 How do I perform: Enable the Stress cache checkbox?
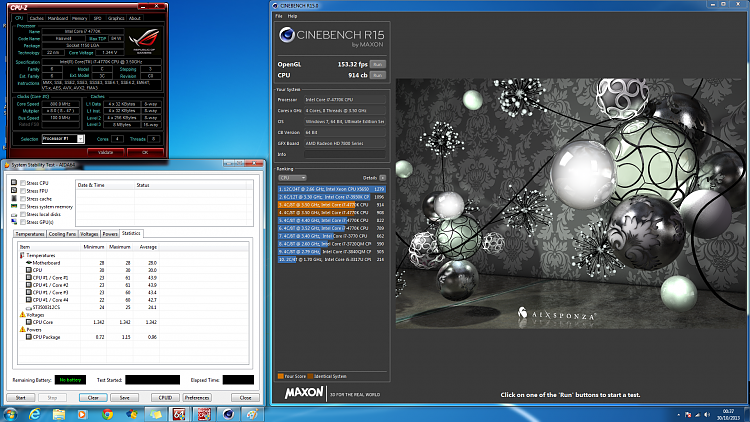point(22,199)
